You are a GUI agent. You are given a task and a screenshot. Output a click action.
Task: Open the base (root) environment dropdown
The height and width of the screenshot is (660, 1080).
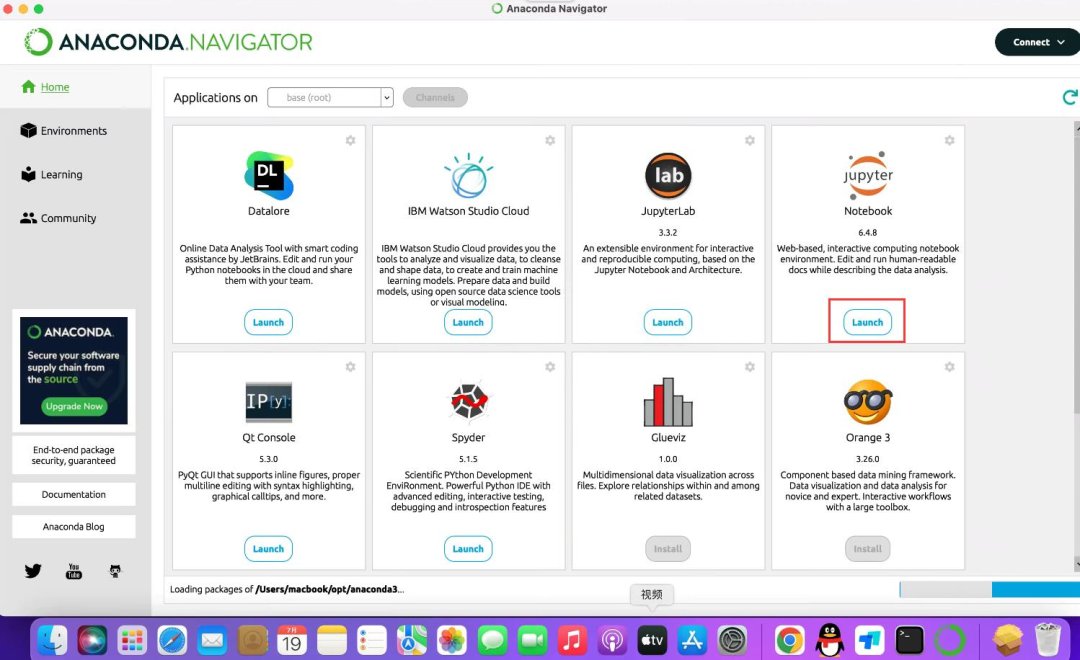click(x=330, y=97)
